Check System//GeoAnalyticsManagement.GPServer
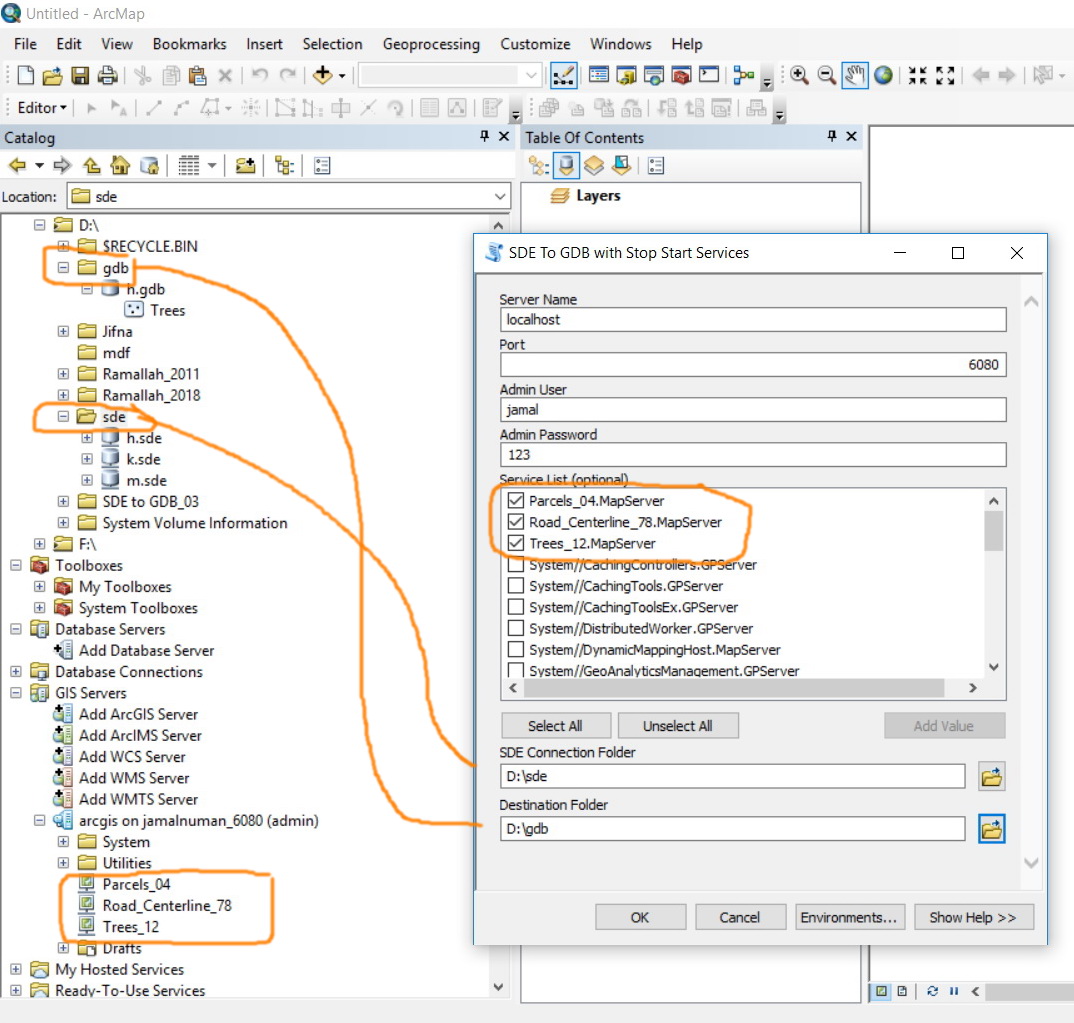The width and height of the screenshot is (1074, 1023). (x=516, y=670)
